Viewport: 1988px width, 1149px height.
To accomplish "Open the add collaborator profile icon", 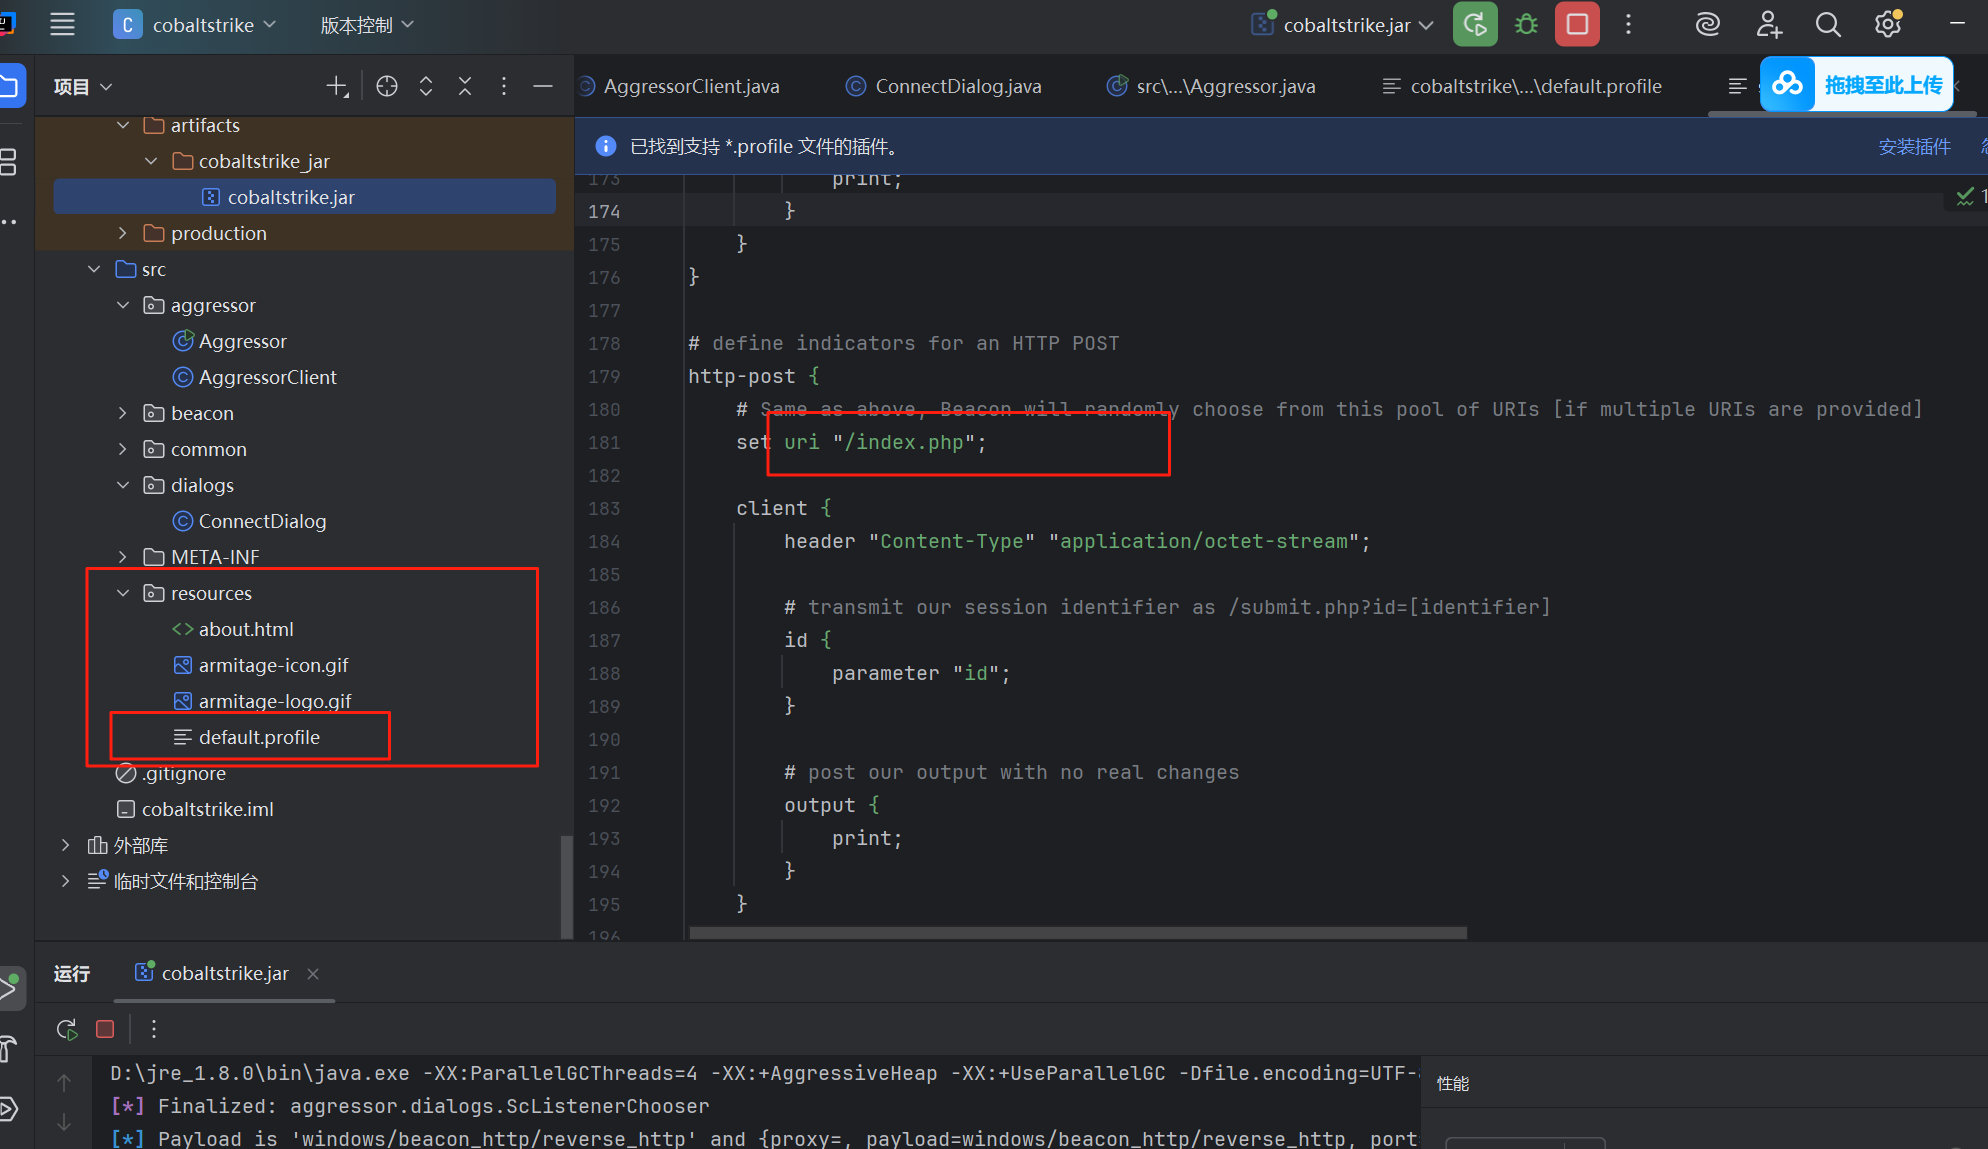I will 1768,24.
